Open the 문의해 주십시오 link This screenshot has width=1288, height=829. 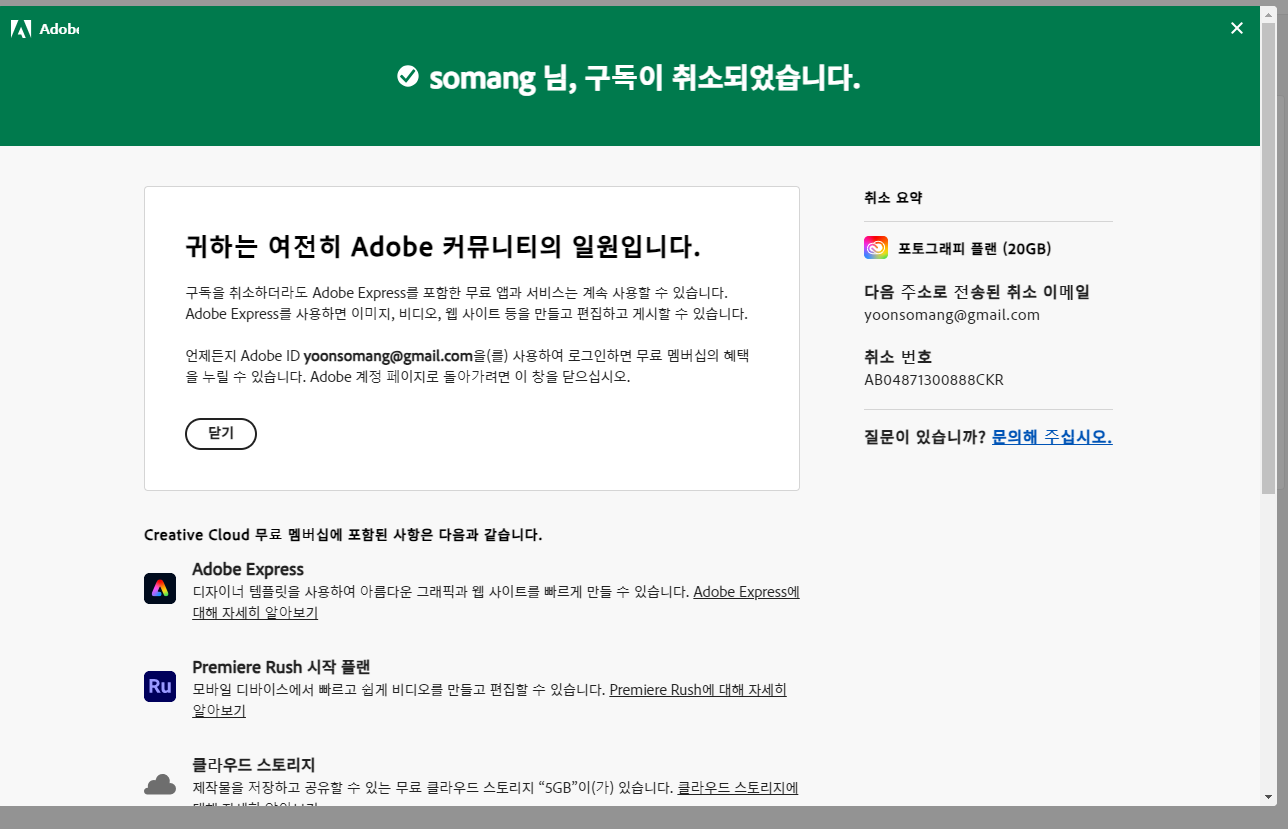[x=1052, y=437]
